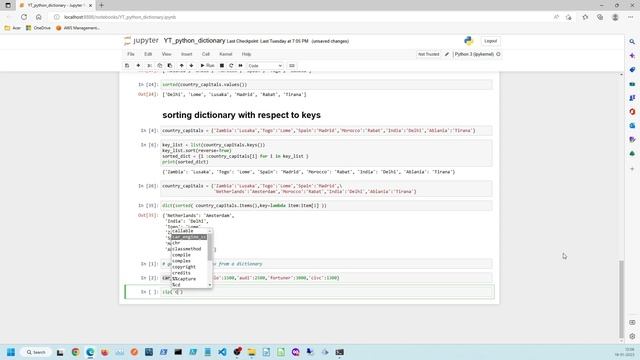
Task: Click the autocomplete popup scrollbar thumb
Action: (210, 247)
